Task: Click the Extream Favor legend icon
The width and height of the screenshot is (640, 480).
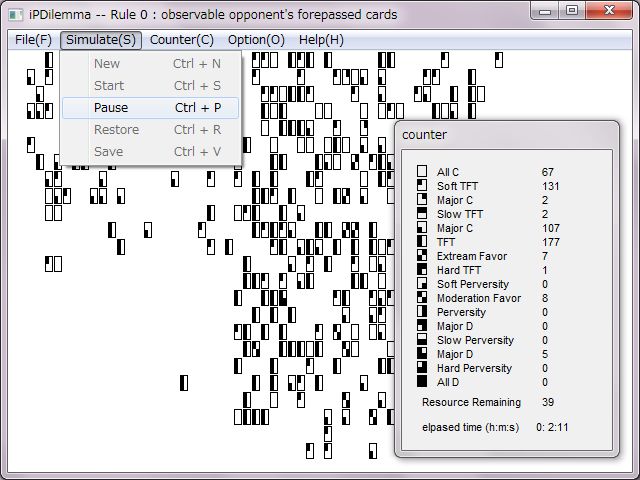Action: (x=422, y=255)
